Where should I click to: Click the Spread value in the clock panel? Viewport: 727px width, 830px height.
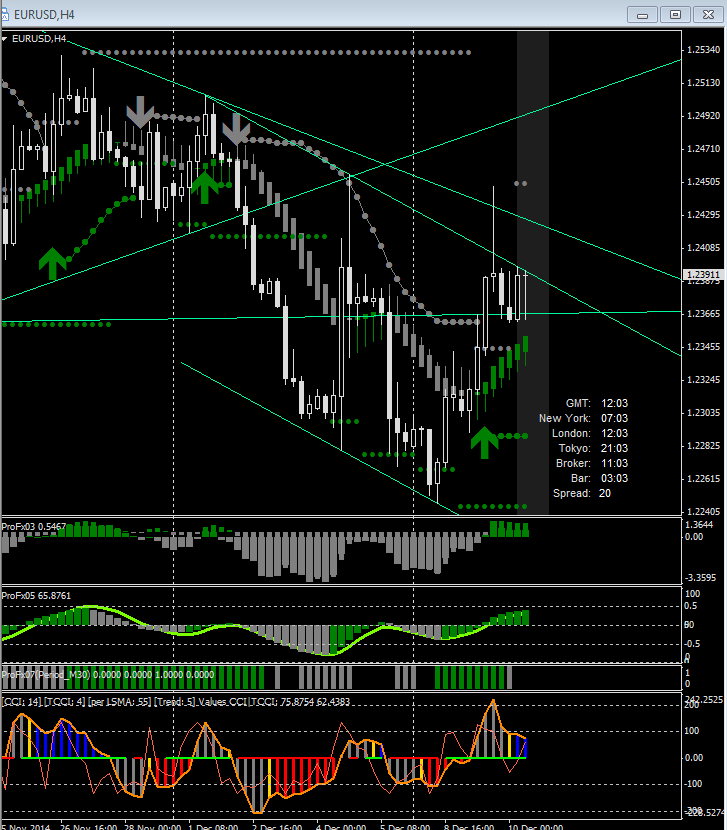[x=607, y=493]
